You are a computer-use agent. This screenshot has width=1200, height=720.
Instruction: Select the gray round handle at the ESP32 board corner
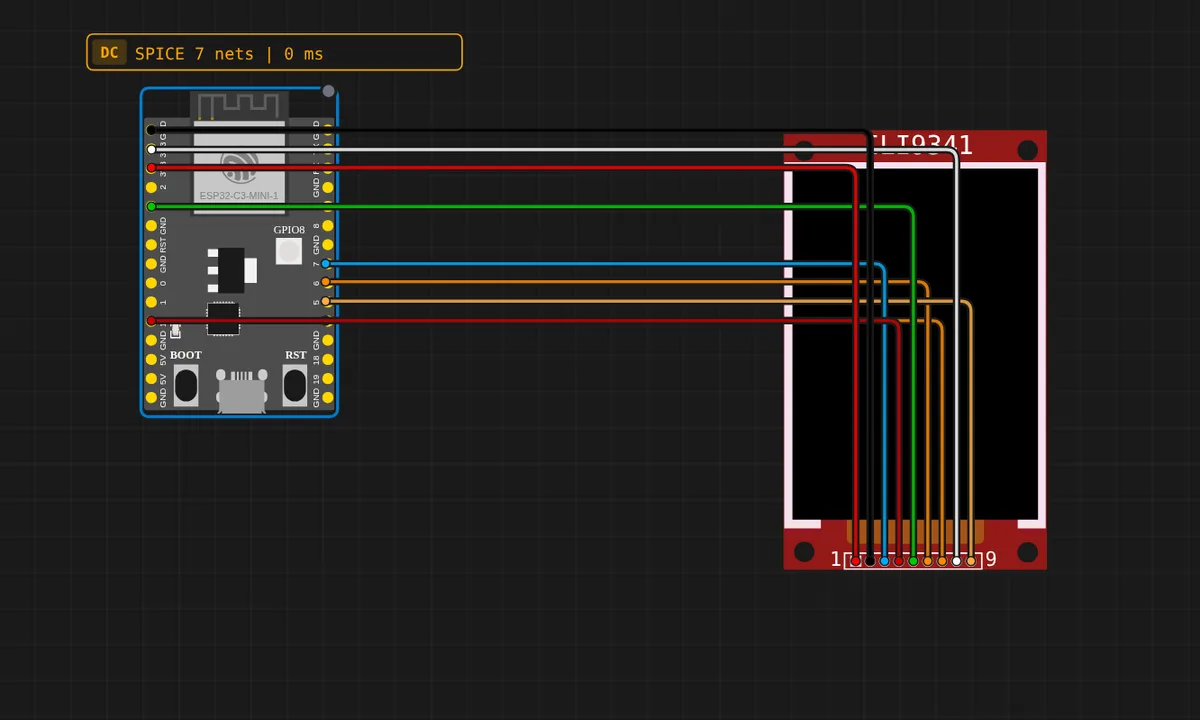[328, 91]
